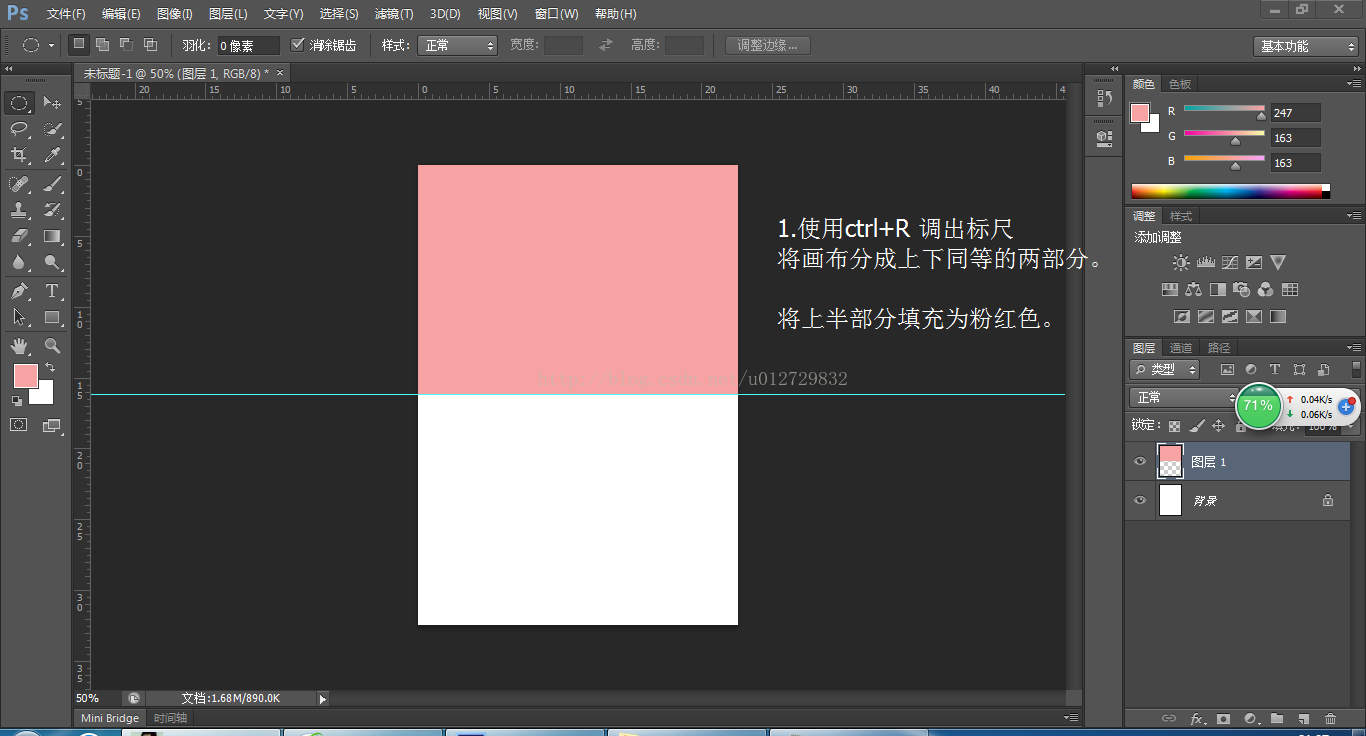The image size is (1366, 736).
Task: Add Photo Filter adjustment
Action: coord(1241,290)
